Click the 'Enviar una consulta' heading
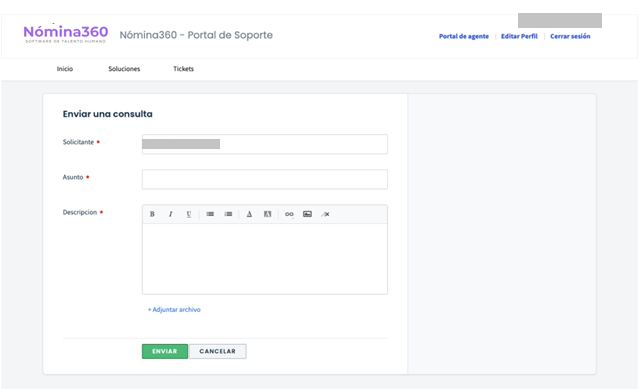This screenshot has height=389, width=639. coord(108,114)
